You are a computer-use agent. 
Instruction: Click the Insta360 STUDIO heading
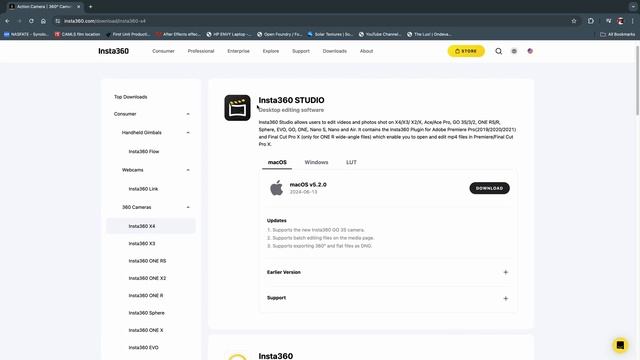coord(291,100)
